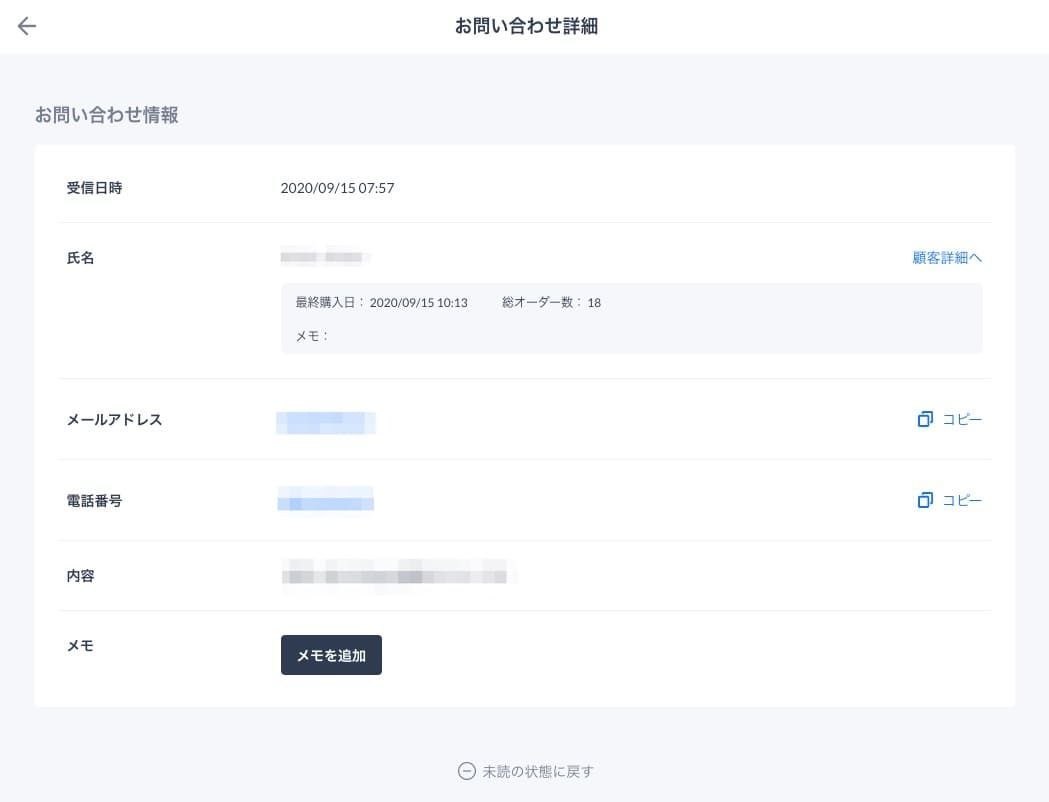Click the お問い合わせ情報 section header
The height and width of the screenshot is (802, 1049).
(x=107, y=115)
